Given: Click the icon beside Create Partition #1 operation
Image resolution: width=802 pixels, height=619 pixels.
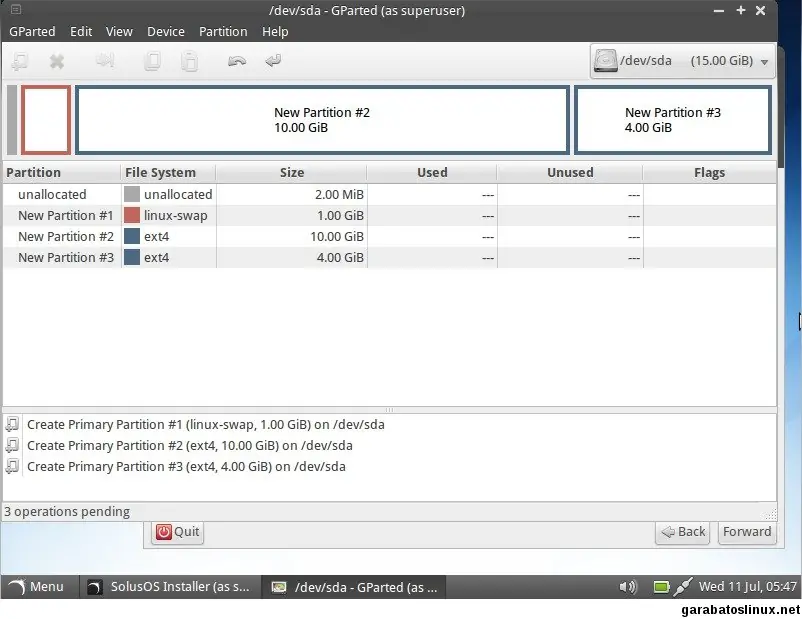Looking at the screenshot, I should 12,424.
